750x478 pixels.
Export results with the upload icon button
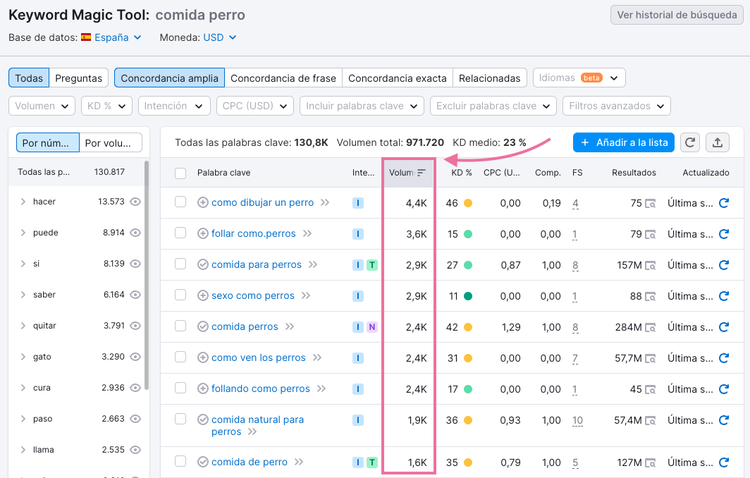[717, 143]
